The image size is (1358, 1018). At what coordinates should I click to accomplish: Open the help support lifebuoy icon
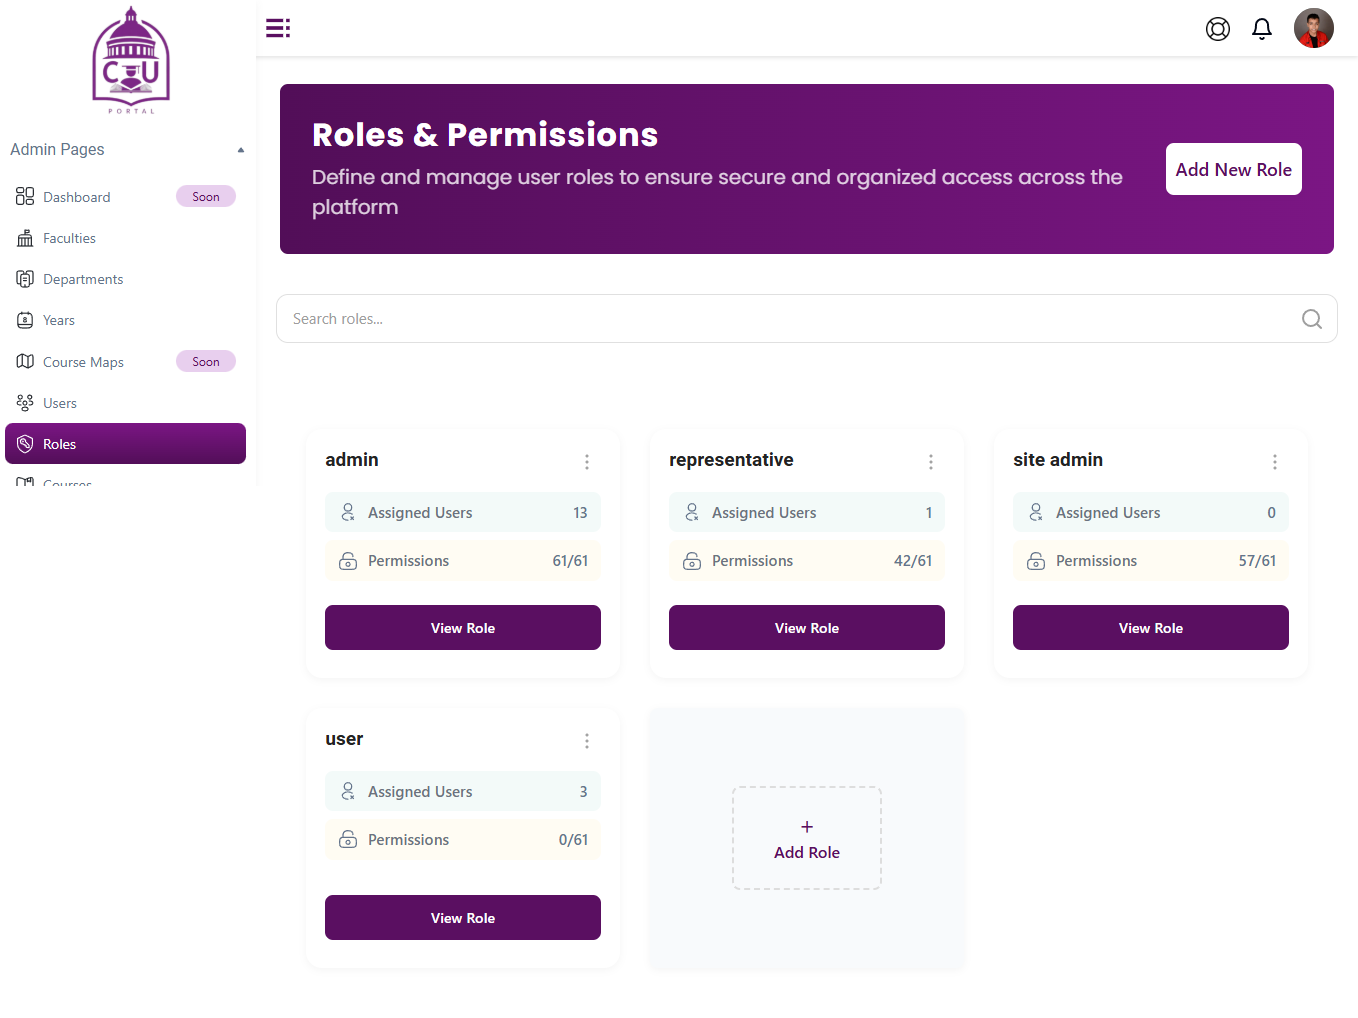[1217, 29]
